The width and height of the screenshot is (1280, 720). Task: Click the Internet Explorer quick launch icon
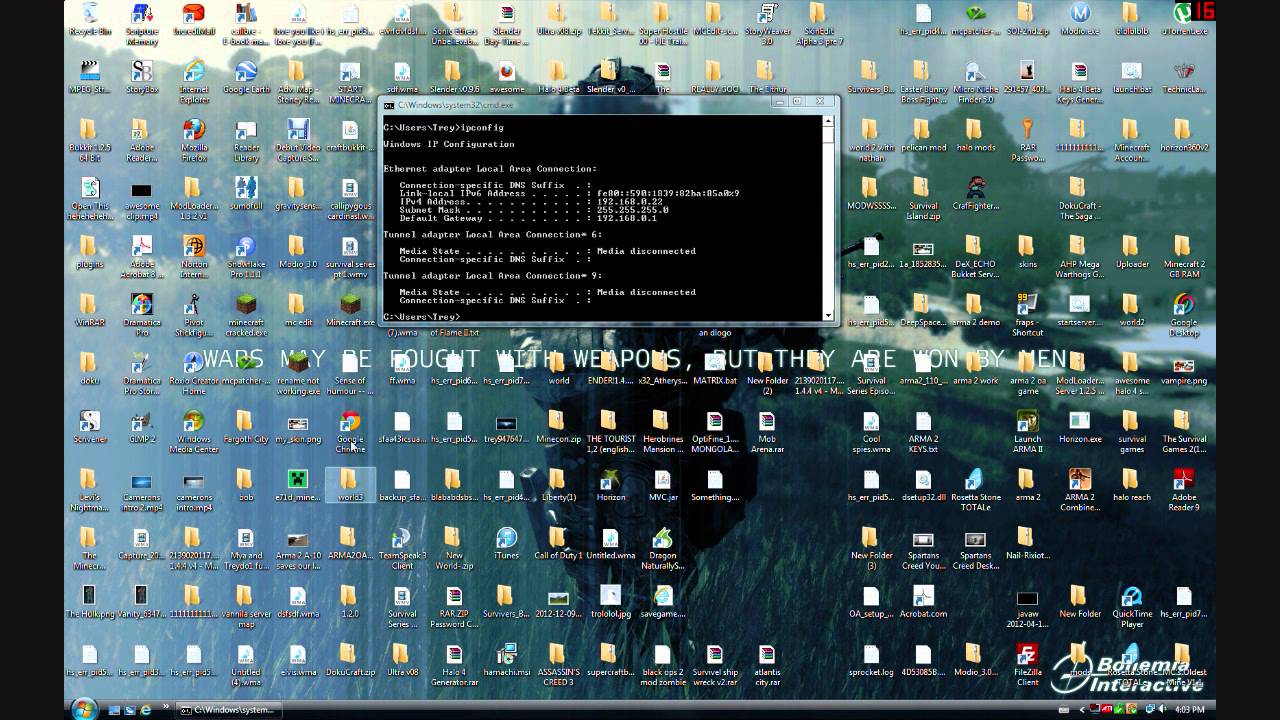tap(145, 710)
